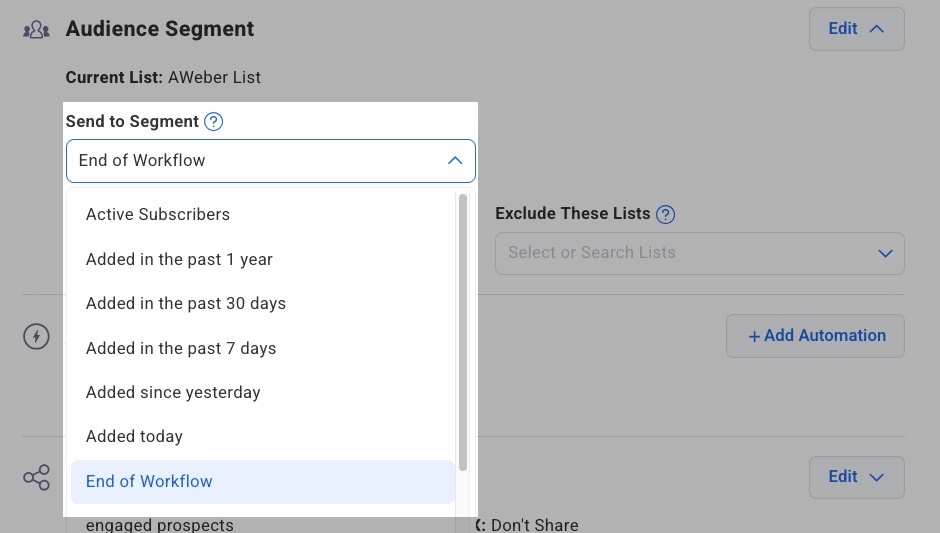Open help icon beside Exclude These Lists

665,214
